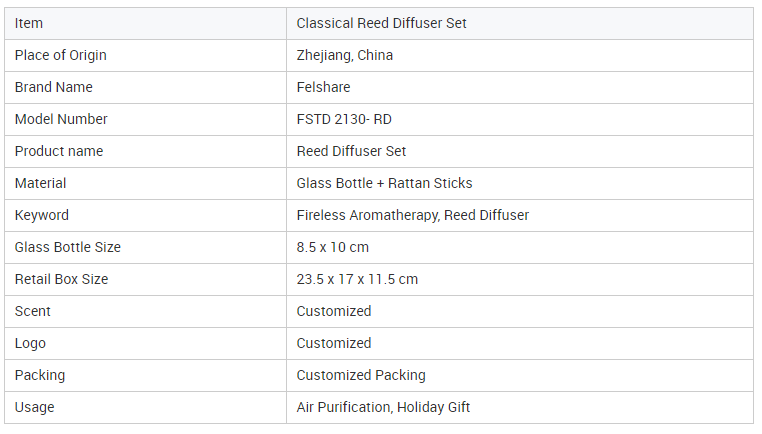Click the 'Model Number' label cell
Viewport: 762px width, 434px height.
coord(61,119)
